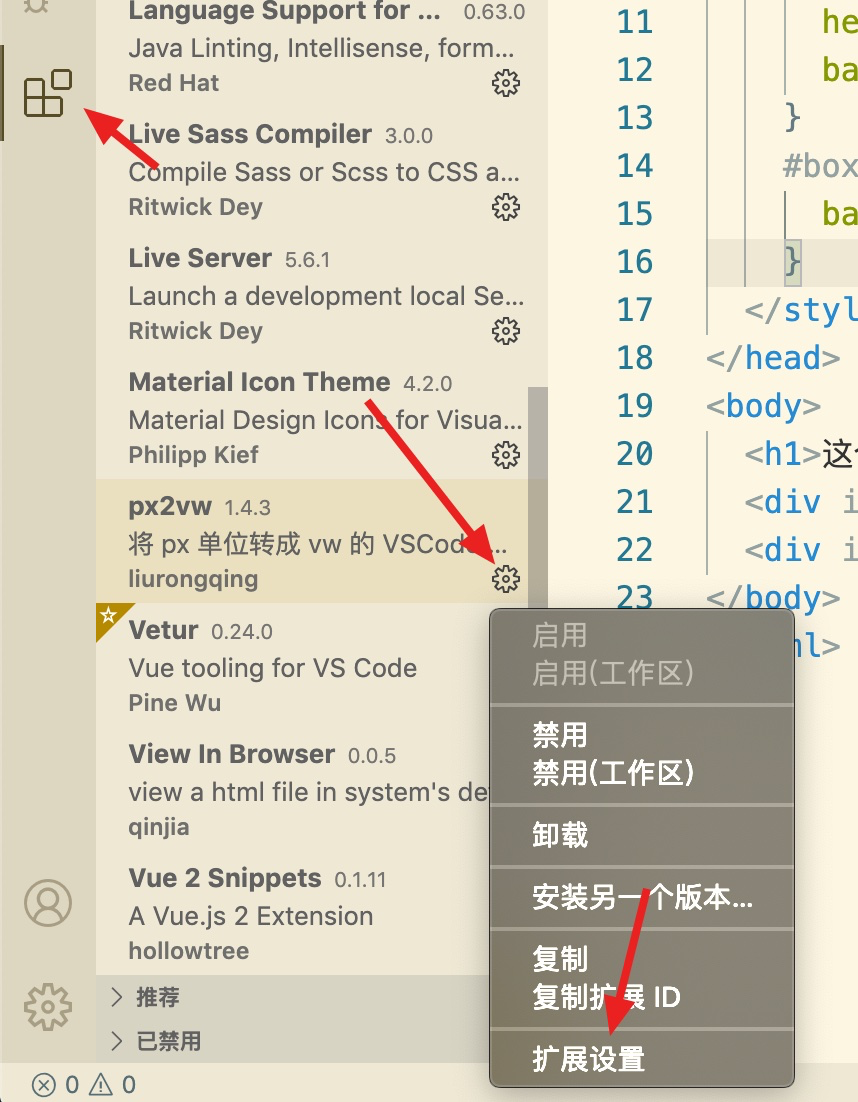Click publisher name liurongqing
Screen dimensions: 858x1102
click(x=193, y=579)
